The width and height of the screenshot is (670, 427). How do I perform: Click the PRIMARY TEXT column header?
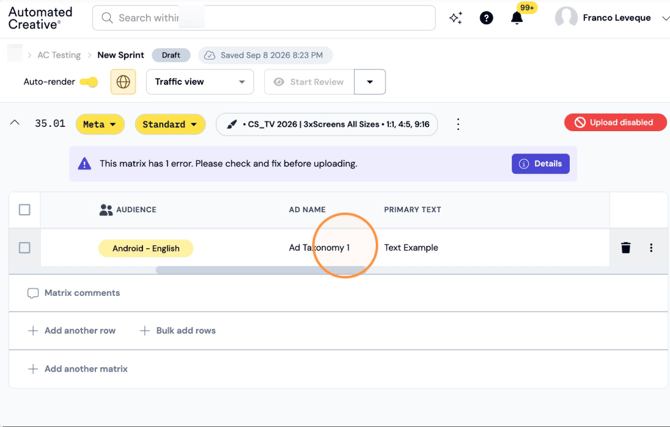tap(412, 210)
